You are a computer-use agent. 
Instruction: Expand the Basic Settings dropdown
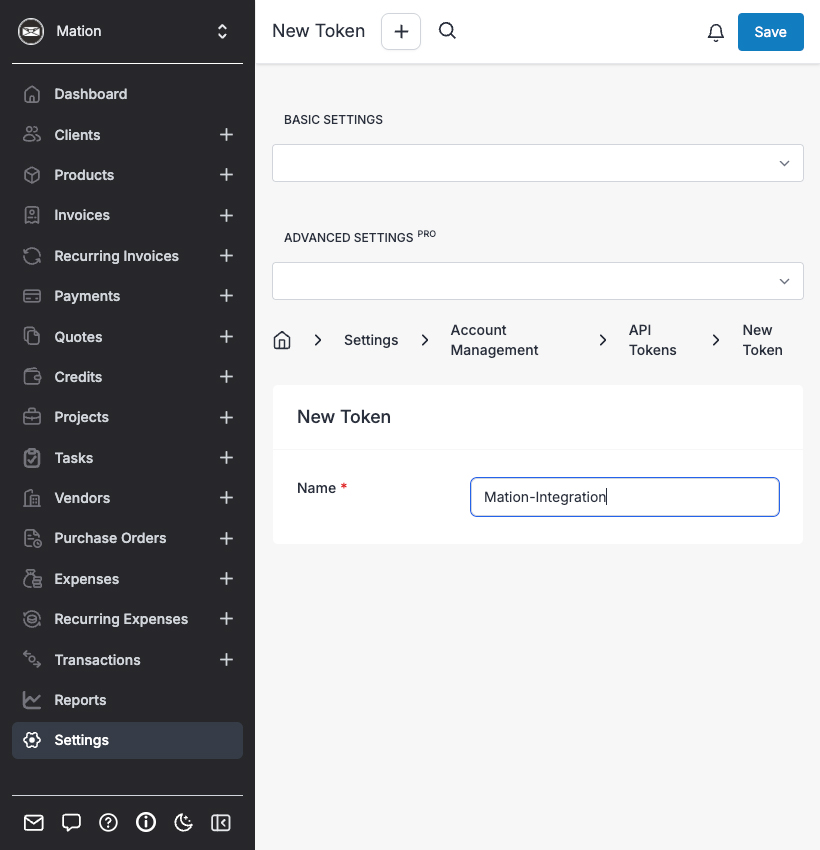[538, 163]
